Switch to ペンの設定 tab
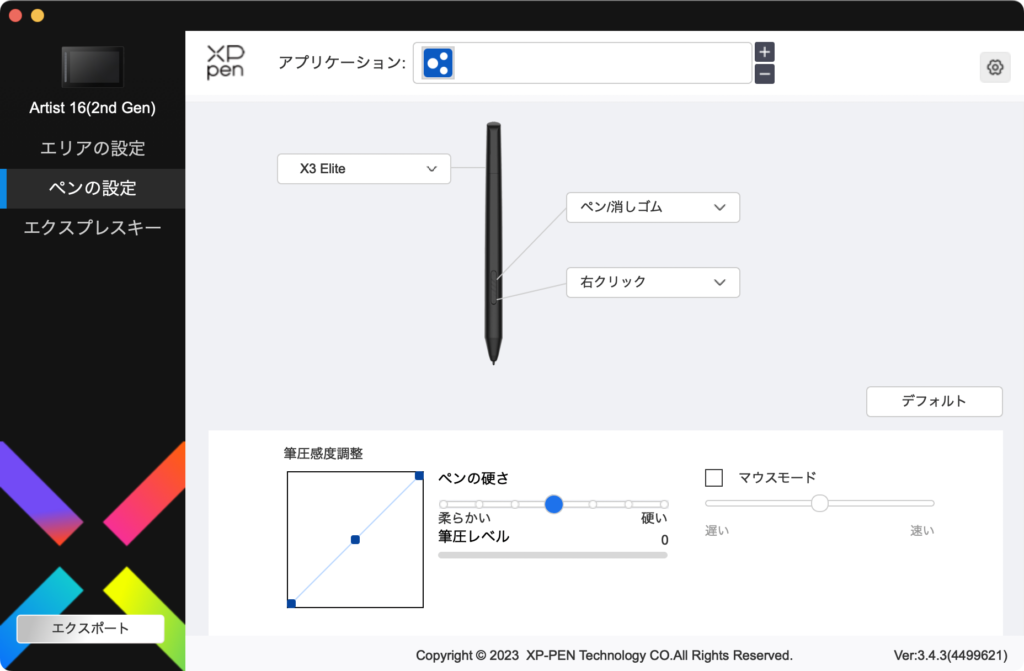 pyautogui.click(x=93, y=188)
